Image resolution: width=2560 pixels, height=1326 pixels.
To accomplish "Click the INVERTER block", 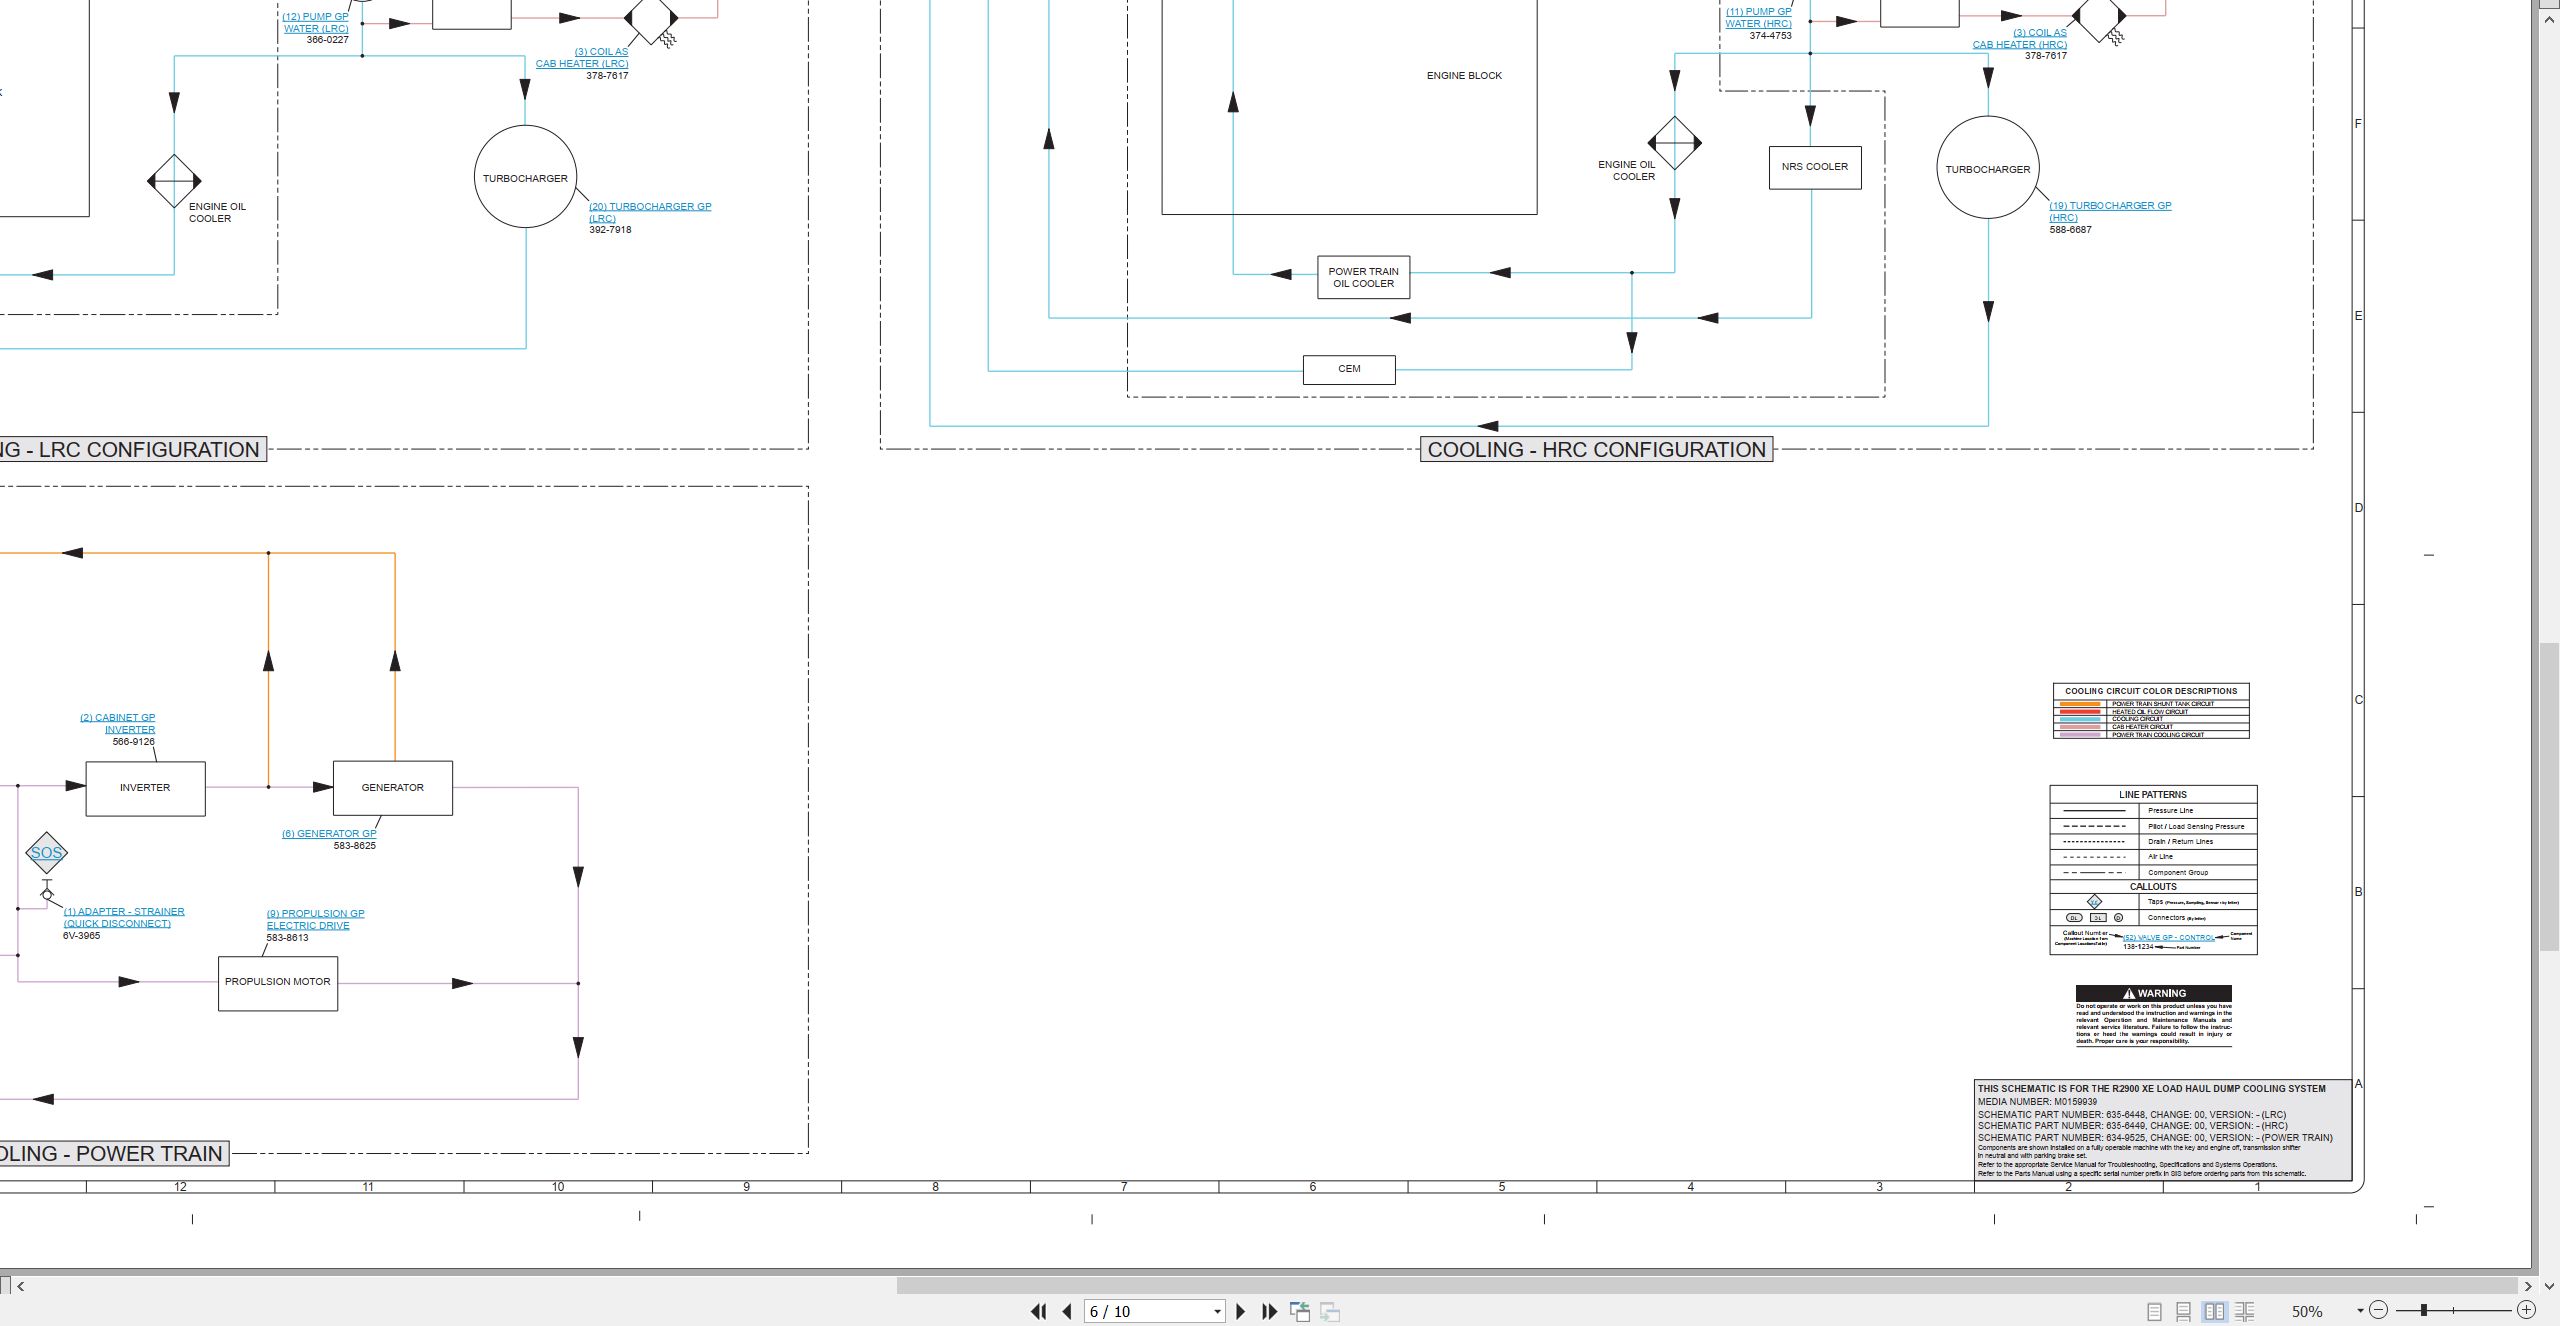I will [x=146, y=788].
